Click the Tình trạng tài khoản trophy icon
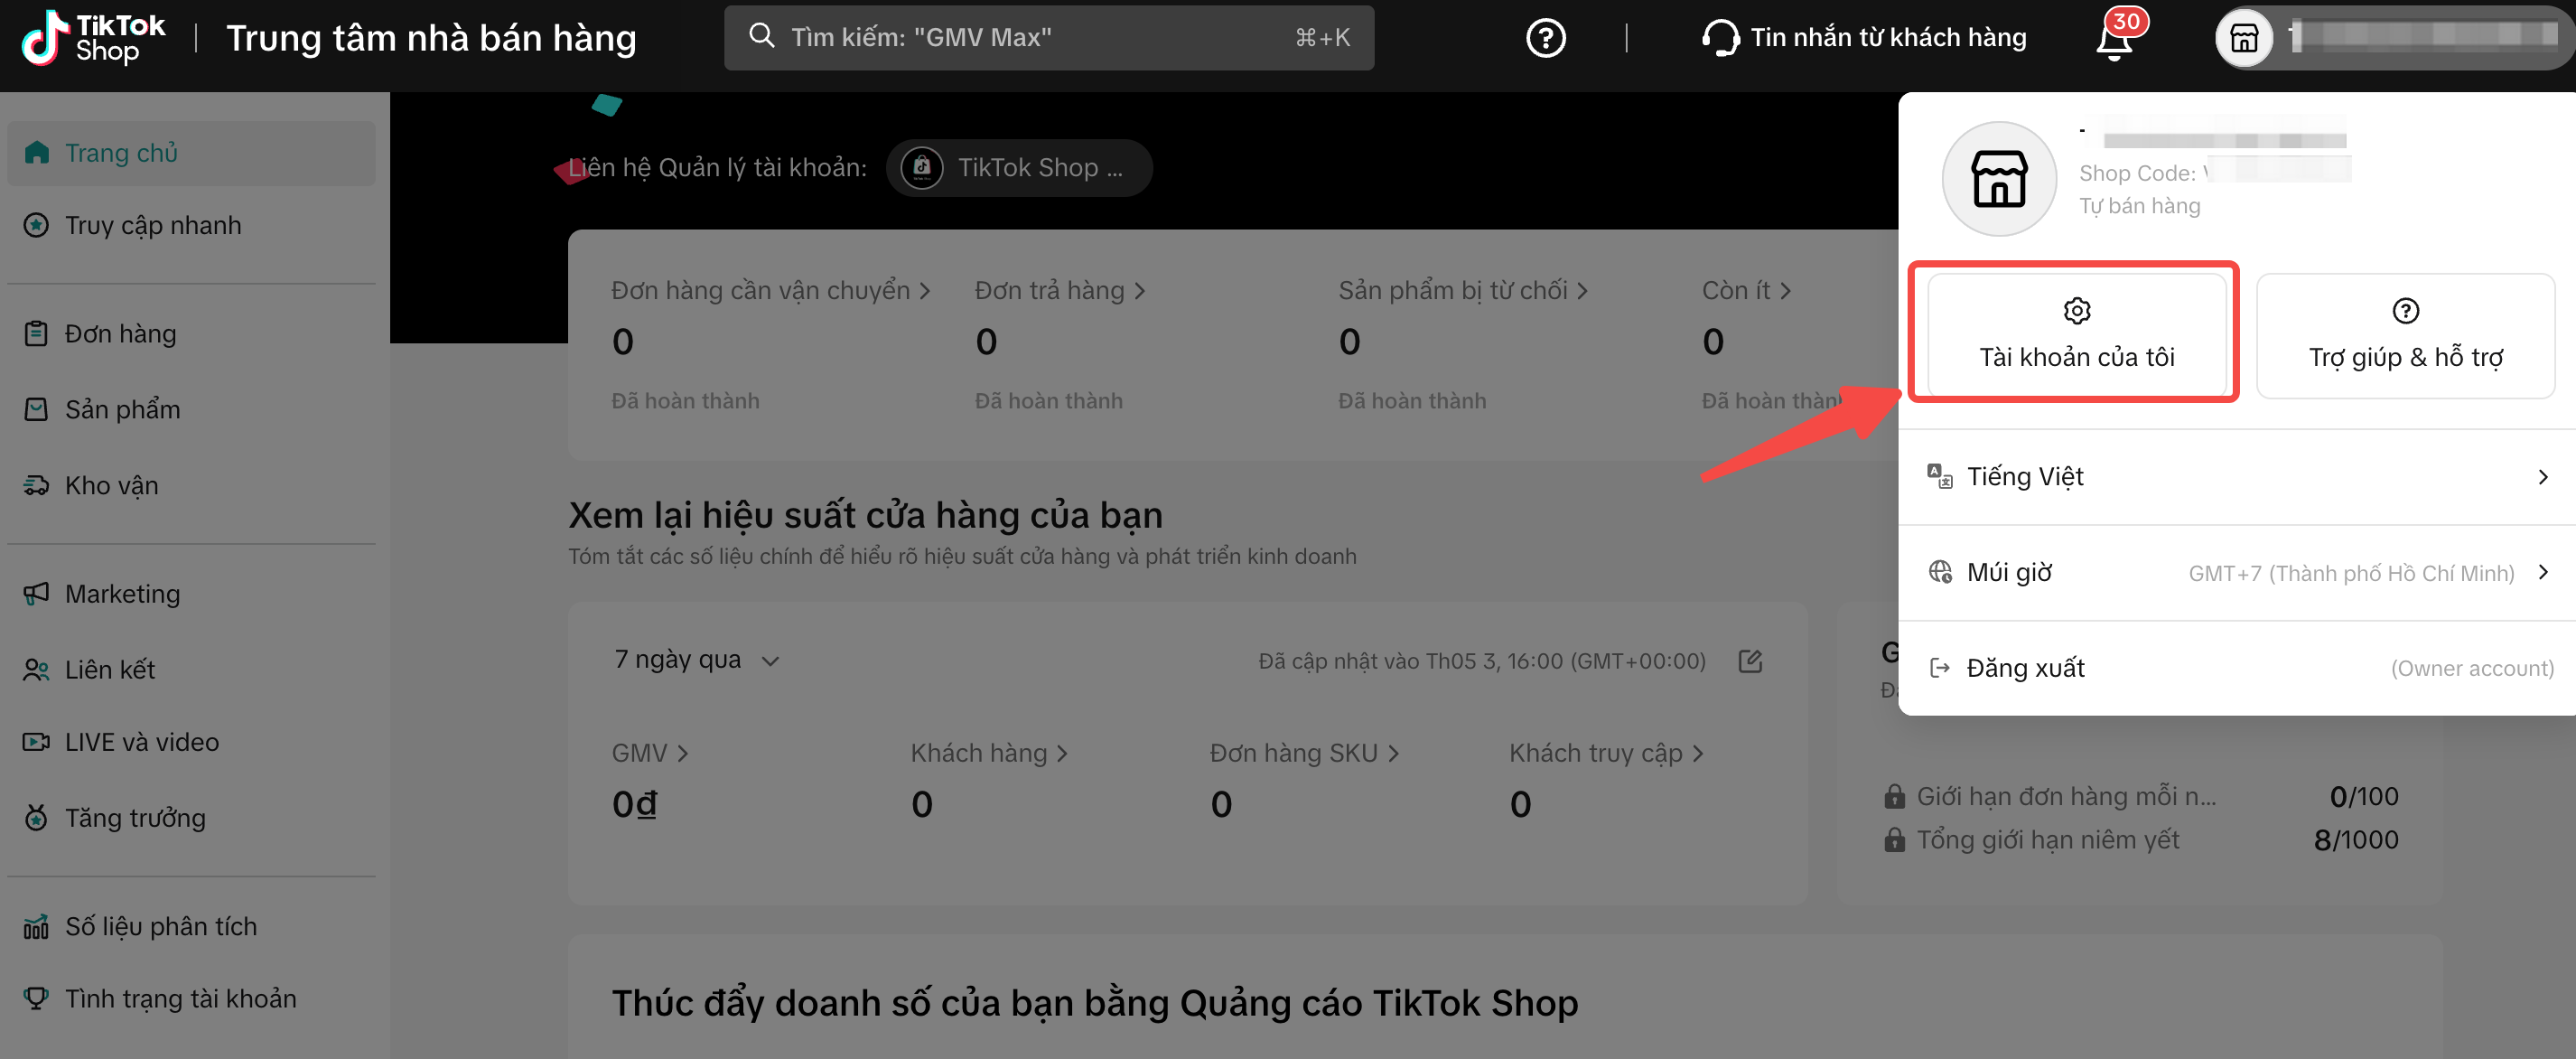Image resolution: width=2576 pixels, height=1059 pixels. tap(36, 998)
